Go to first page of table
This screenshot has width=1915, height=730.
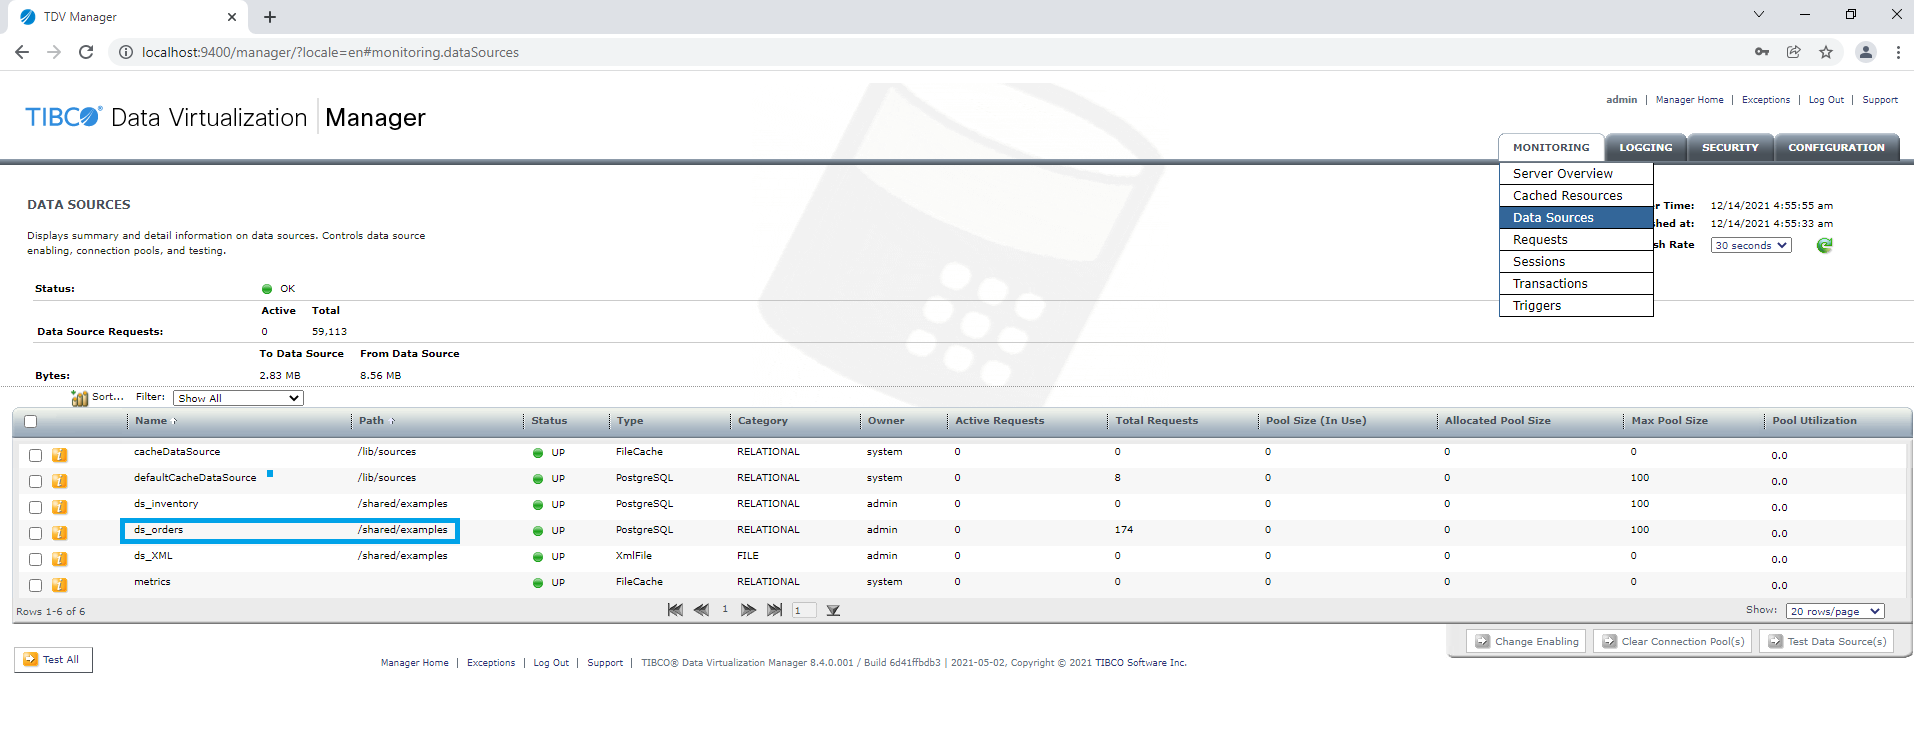(x=675, y=610)
